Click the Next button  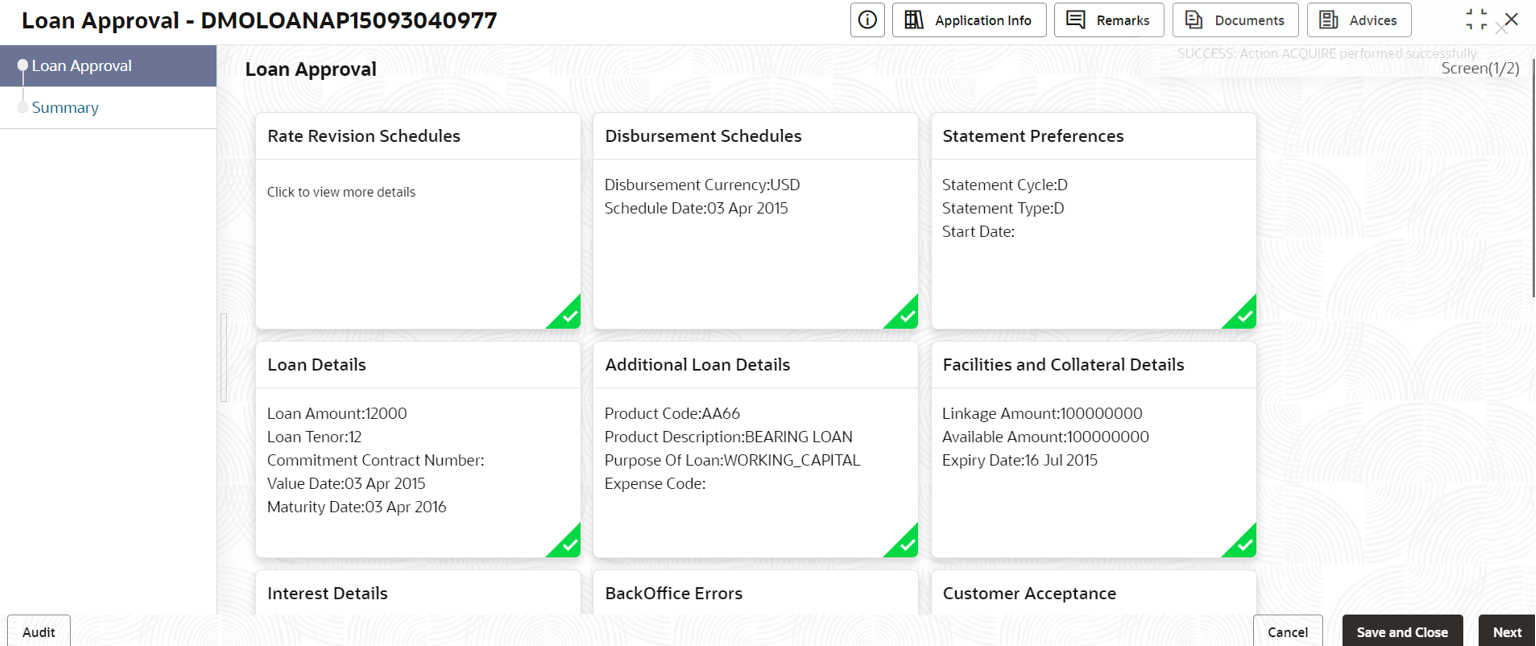(x=1507, y=631)
